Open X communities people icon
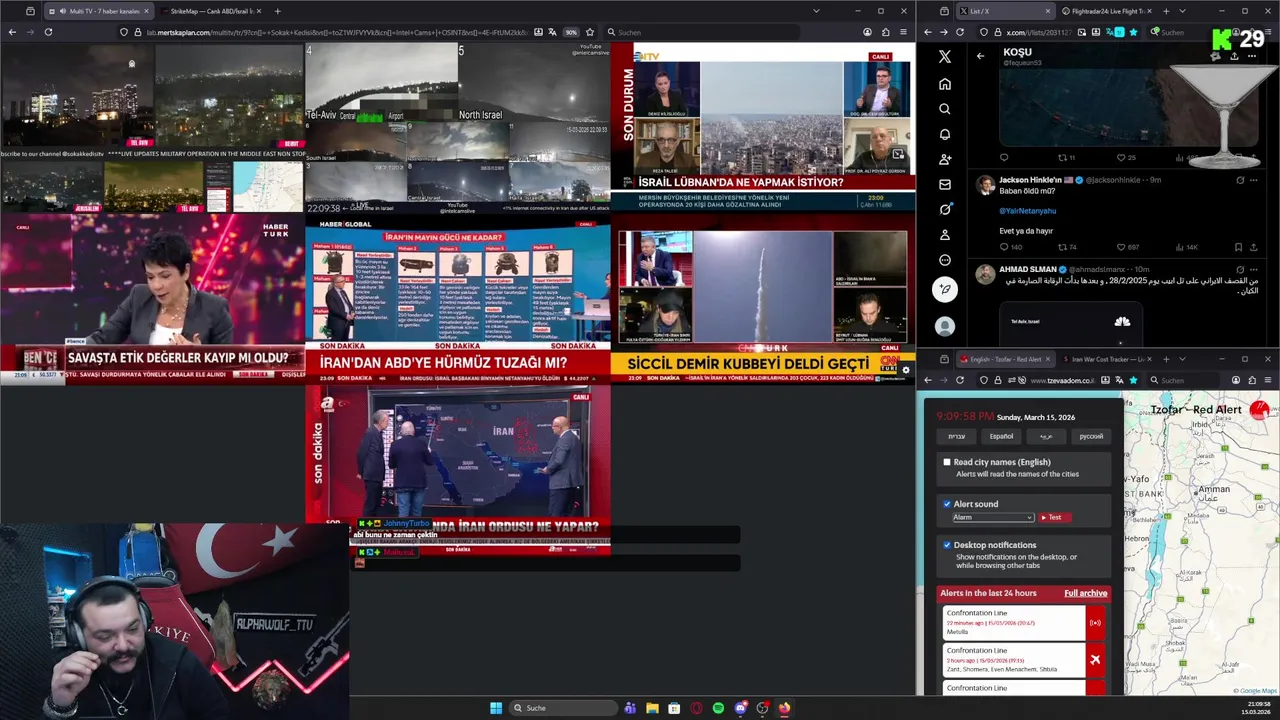 click(945, 159)
